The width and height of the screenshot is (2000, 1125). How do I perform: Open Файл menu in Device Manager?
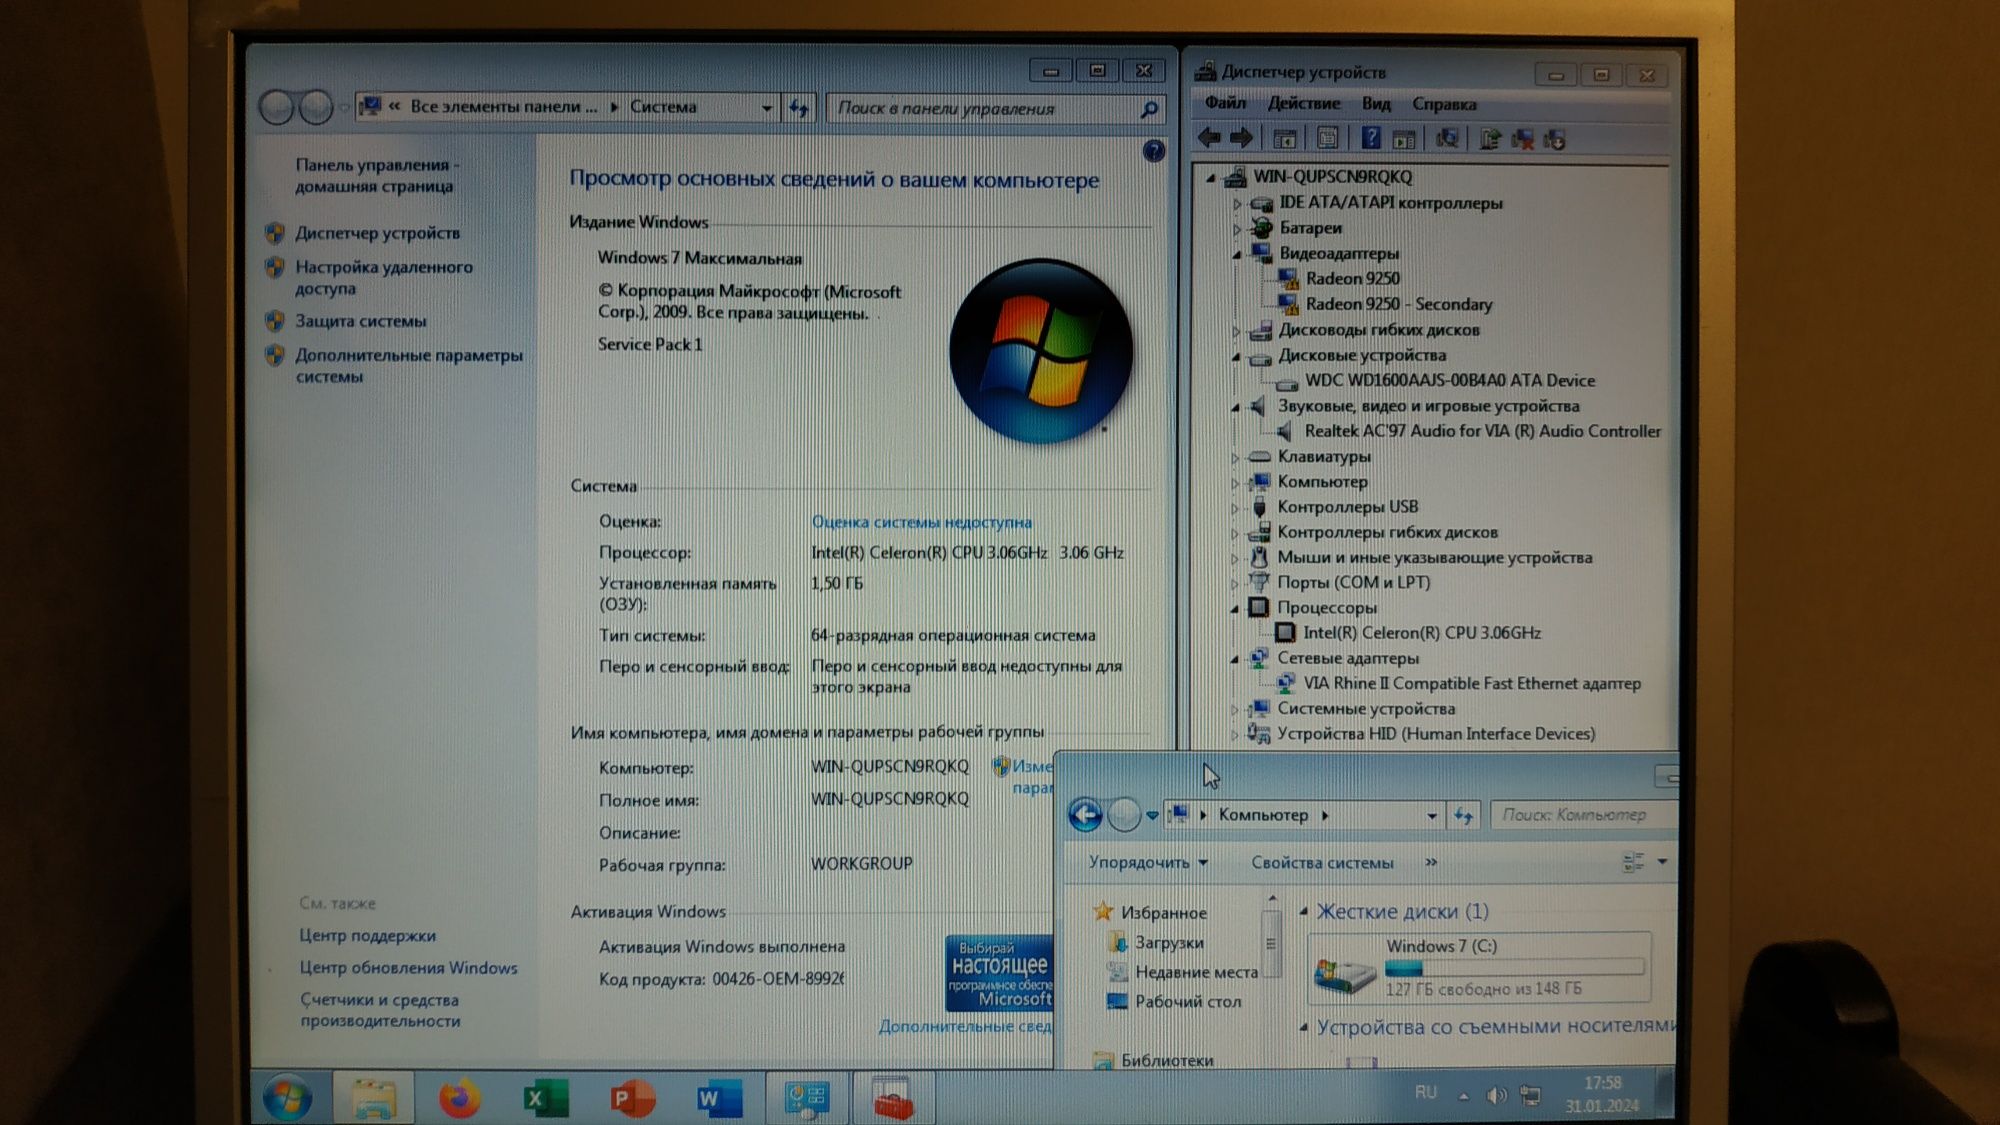coord(1225,103)
